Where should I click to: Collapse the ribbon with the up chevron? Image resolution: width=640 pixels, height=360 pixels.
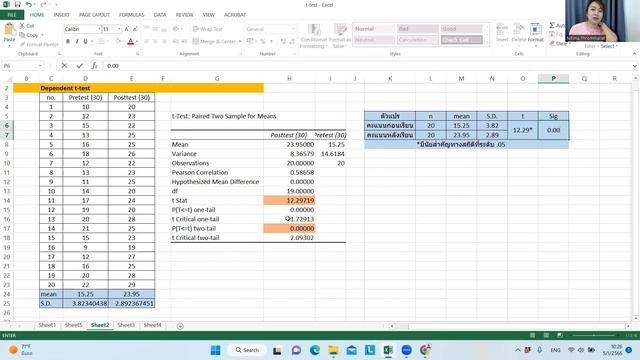pos(634,53)
